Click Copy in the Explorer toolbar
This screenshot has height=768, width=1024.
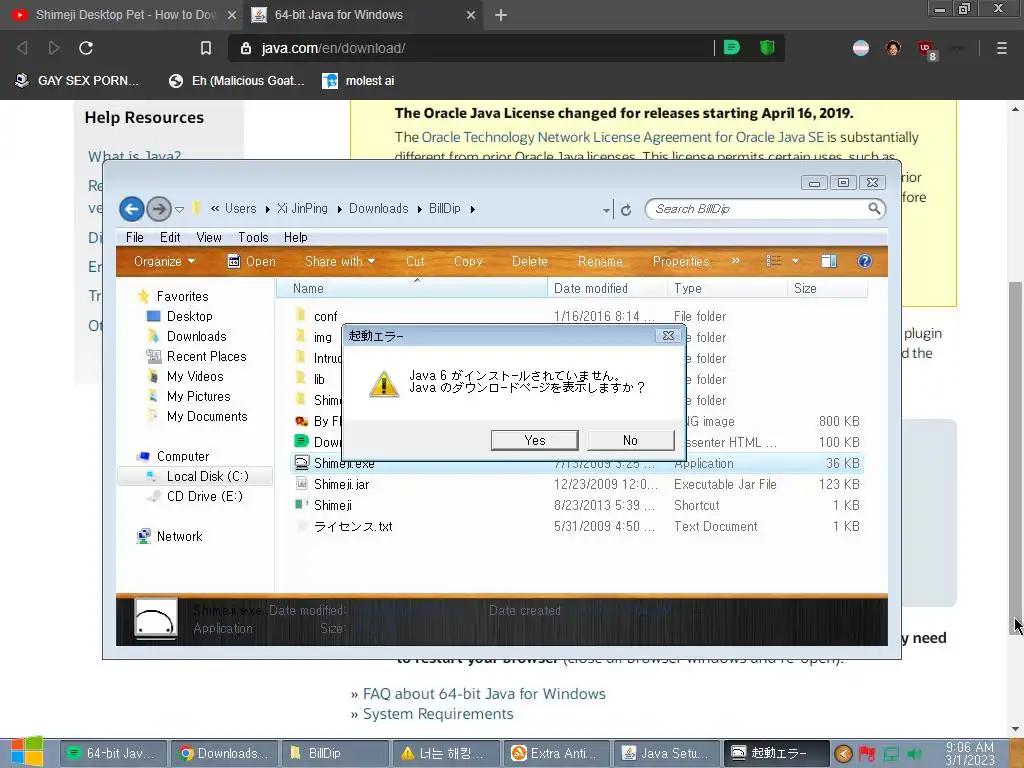point(468,261)
